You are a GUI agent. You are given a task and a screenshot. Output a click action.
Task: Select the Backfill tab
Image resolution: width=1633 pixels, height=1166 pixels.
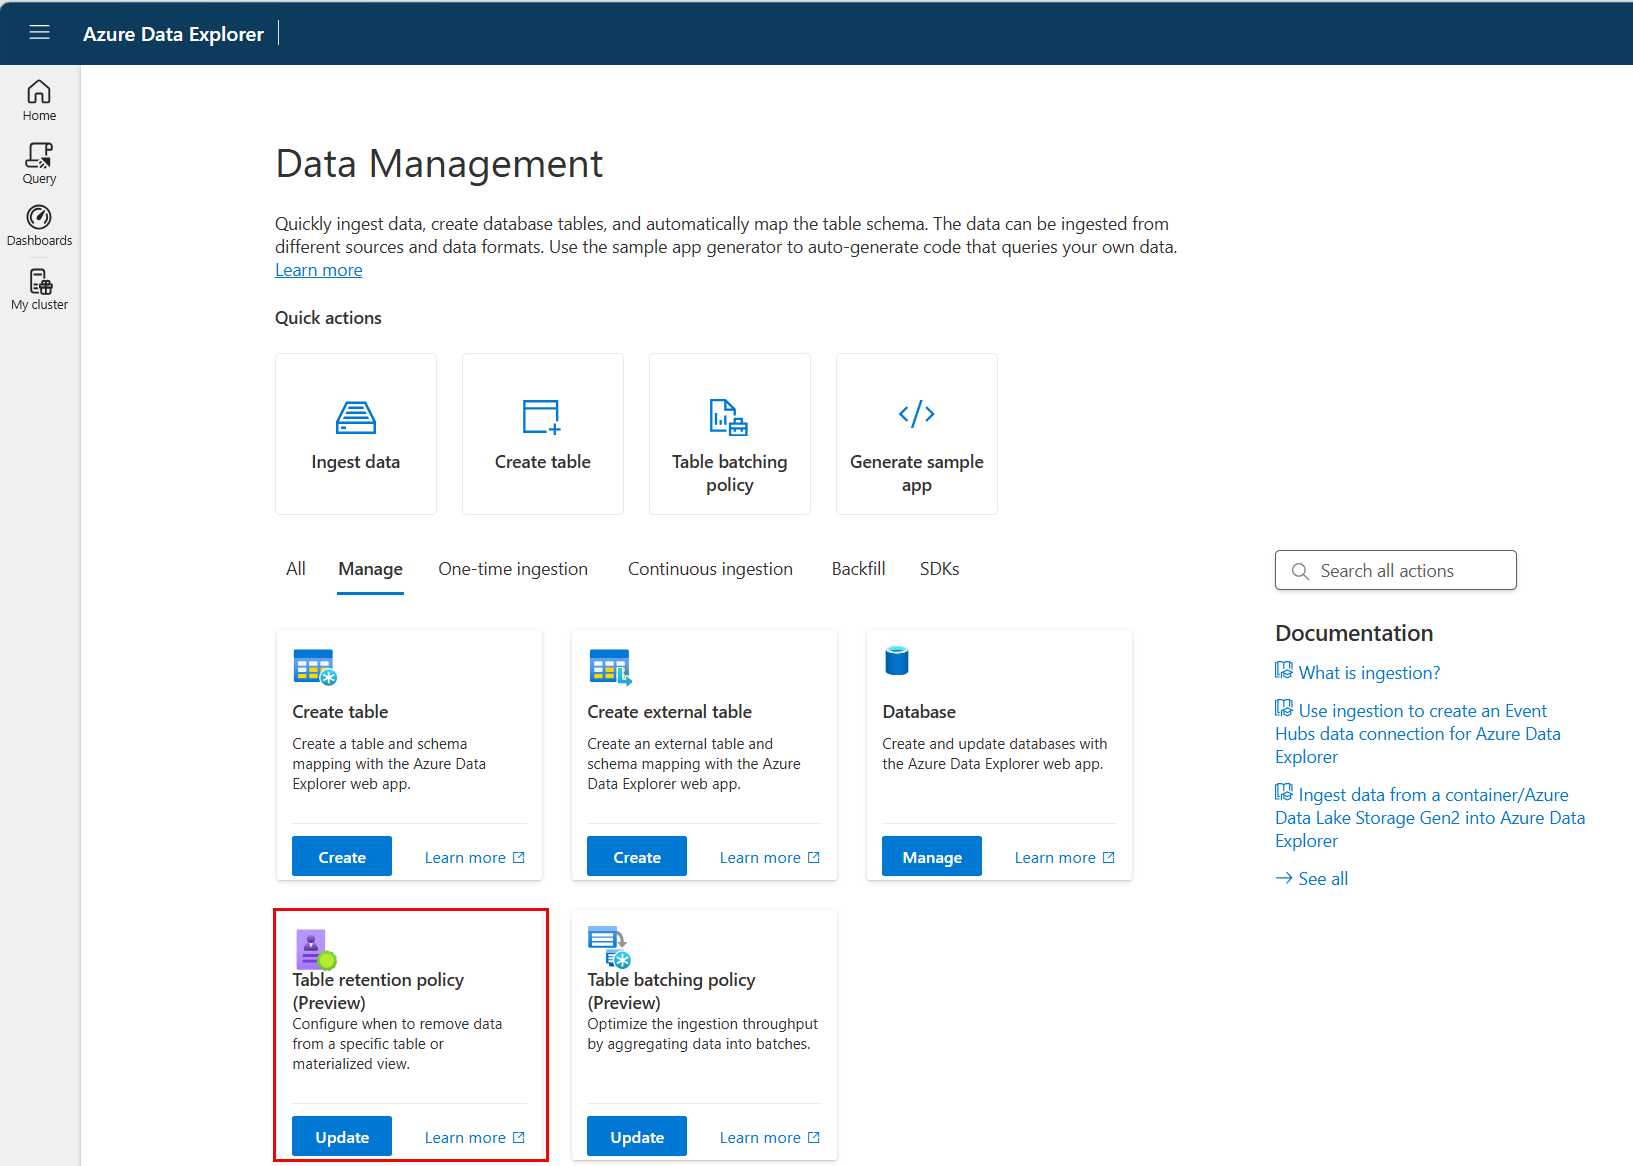pos(859,569)
